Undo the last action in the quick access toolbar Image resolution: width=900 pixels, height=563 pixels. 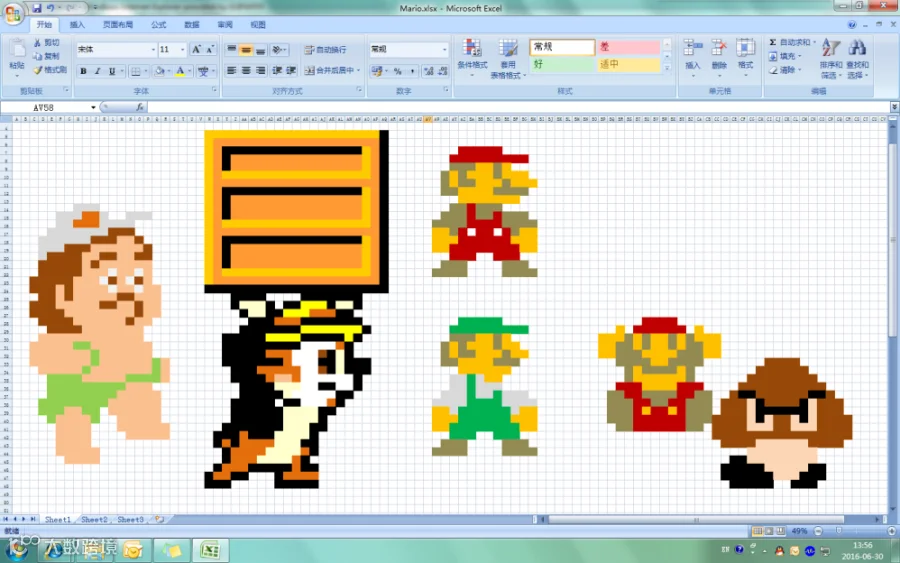tap(51, 8)
